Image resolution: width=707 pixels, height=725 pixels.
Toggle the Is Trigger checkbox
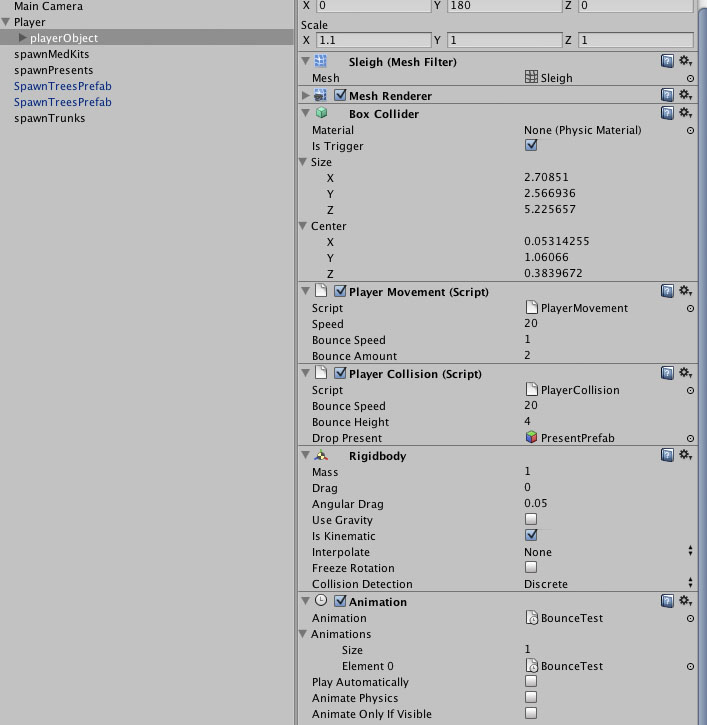[x=531, y=146]
